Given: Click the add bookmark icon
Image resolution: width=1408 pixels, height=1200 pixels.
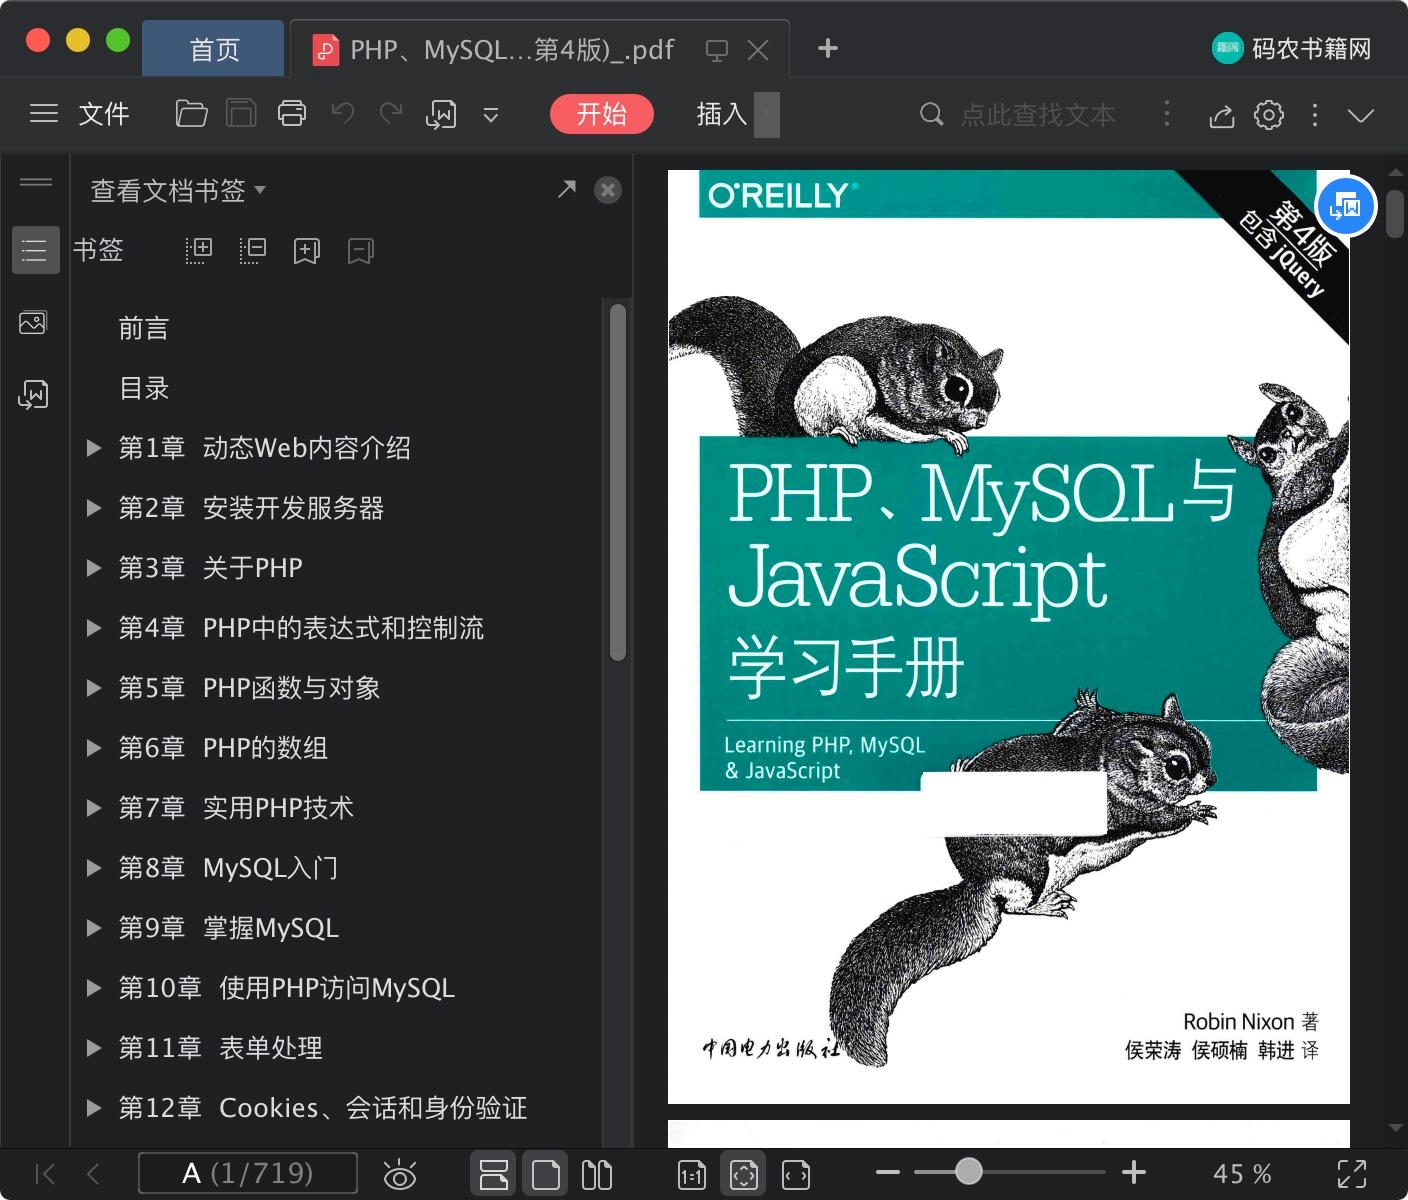Looking at the screenshot, I should click(x=306, y=250).
